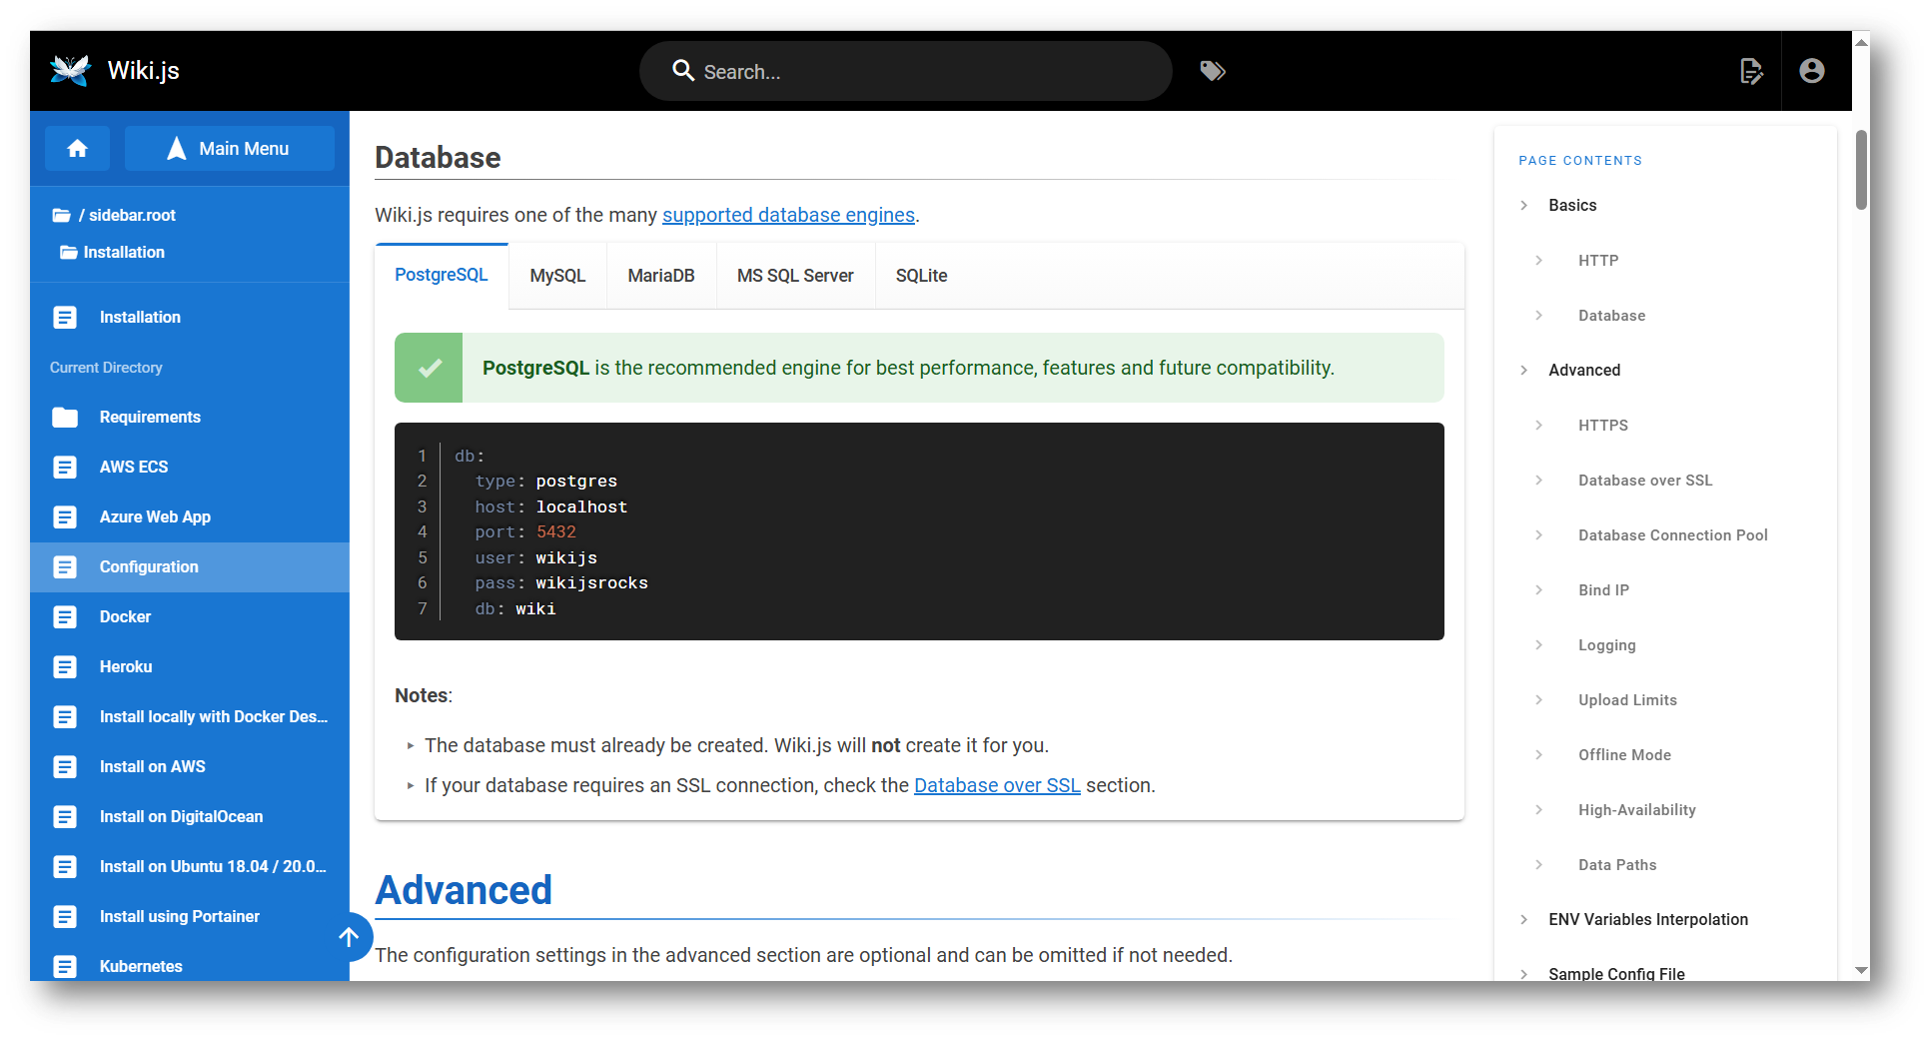This screenshot has height=1040, width=1929.
Task: Switch to the MariaDB tab
Action: pyautogui.click(x=661, y=276)
